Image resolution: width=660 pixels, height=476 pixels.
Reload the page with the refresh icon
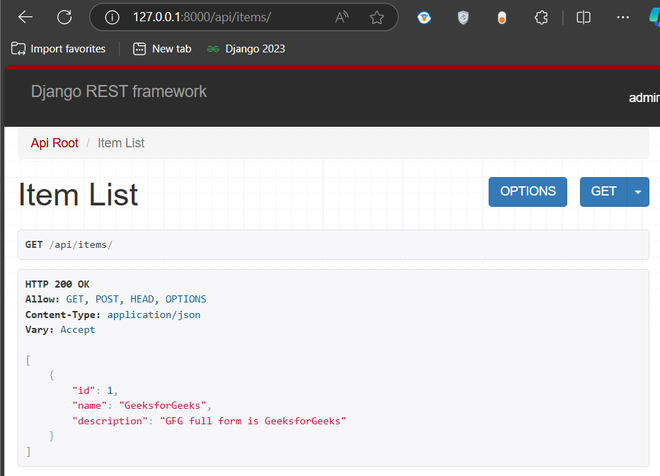click(x=65, y=18)
